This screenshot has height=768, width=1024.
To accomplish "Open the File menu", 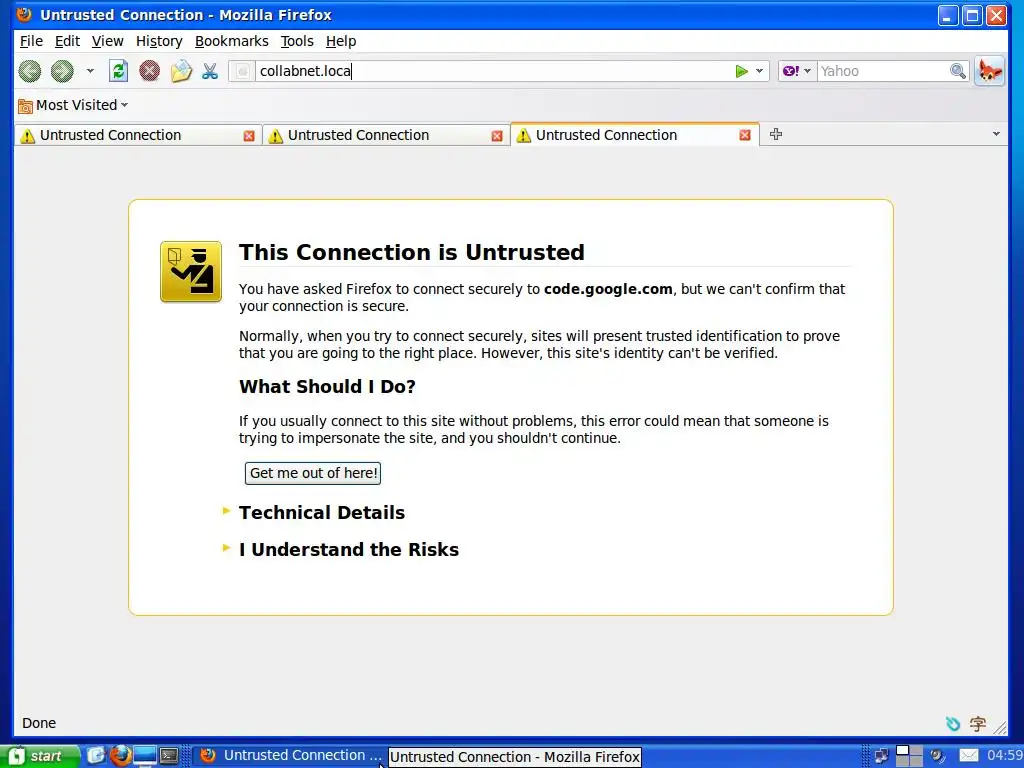I will (x=31, y=41).
